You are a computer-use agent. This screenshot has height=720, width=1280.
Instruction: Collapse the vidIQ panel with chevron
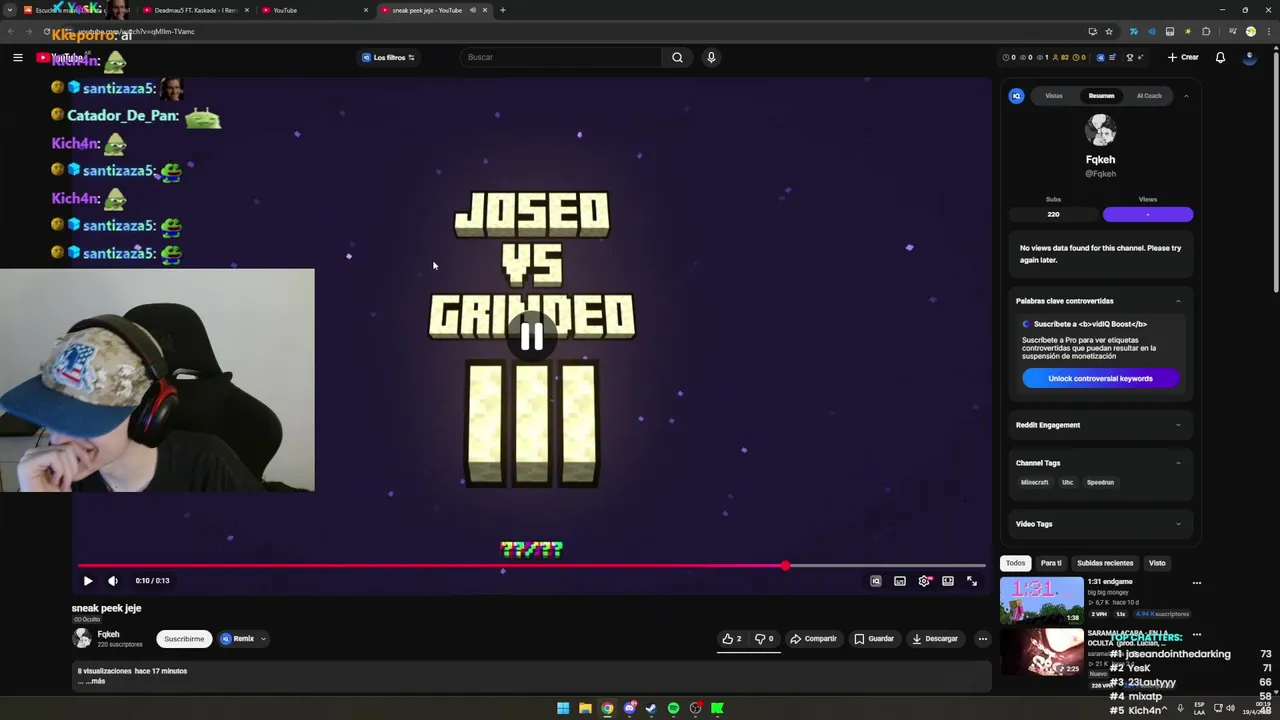pos(1186,96)
